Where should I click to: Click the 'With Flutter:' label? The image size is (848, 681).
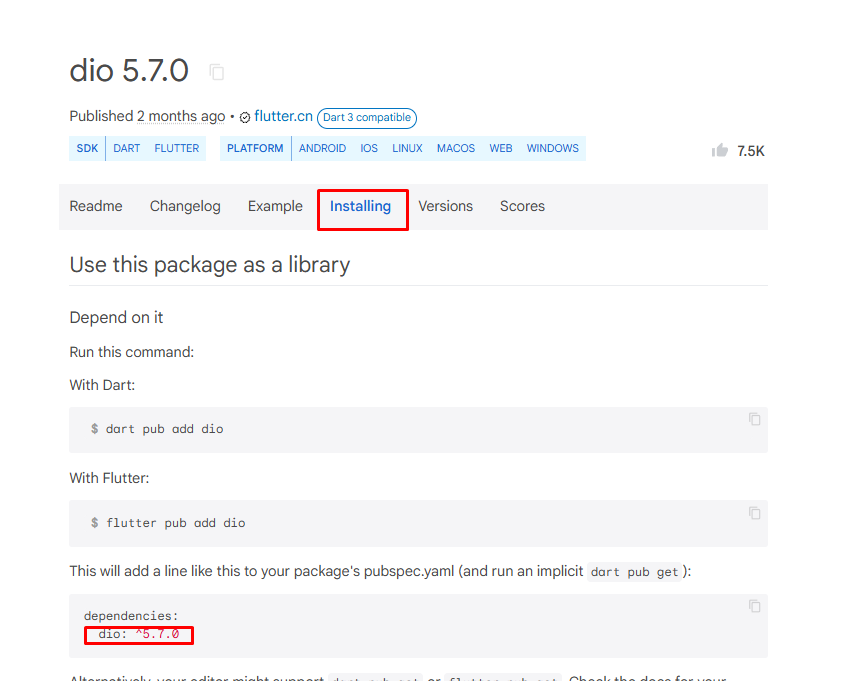[109, 478]
